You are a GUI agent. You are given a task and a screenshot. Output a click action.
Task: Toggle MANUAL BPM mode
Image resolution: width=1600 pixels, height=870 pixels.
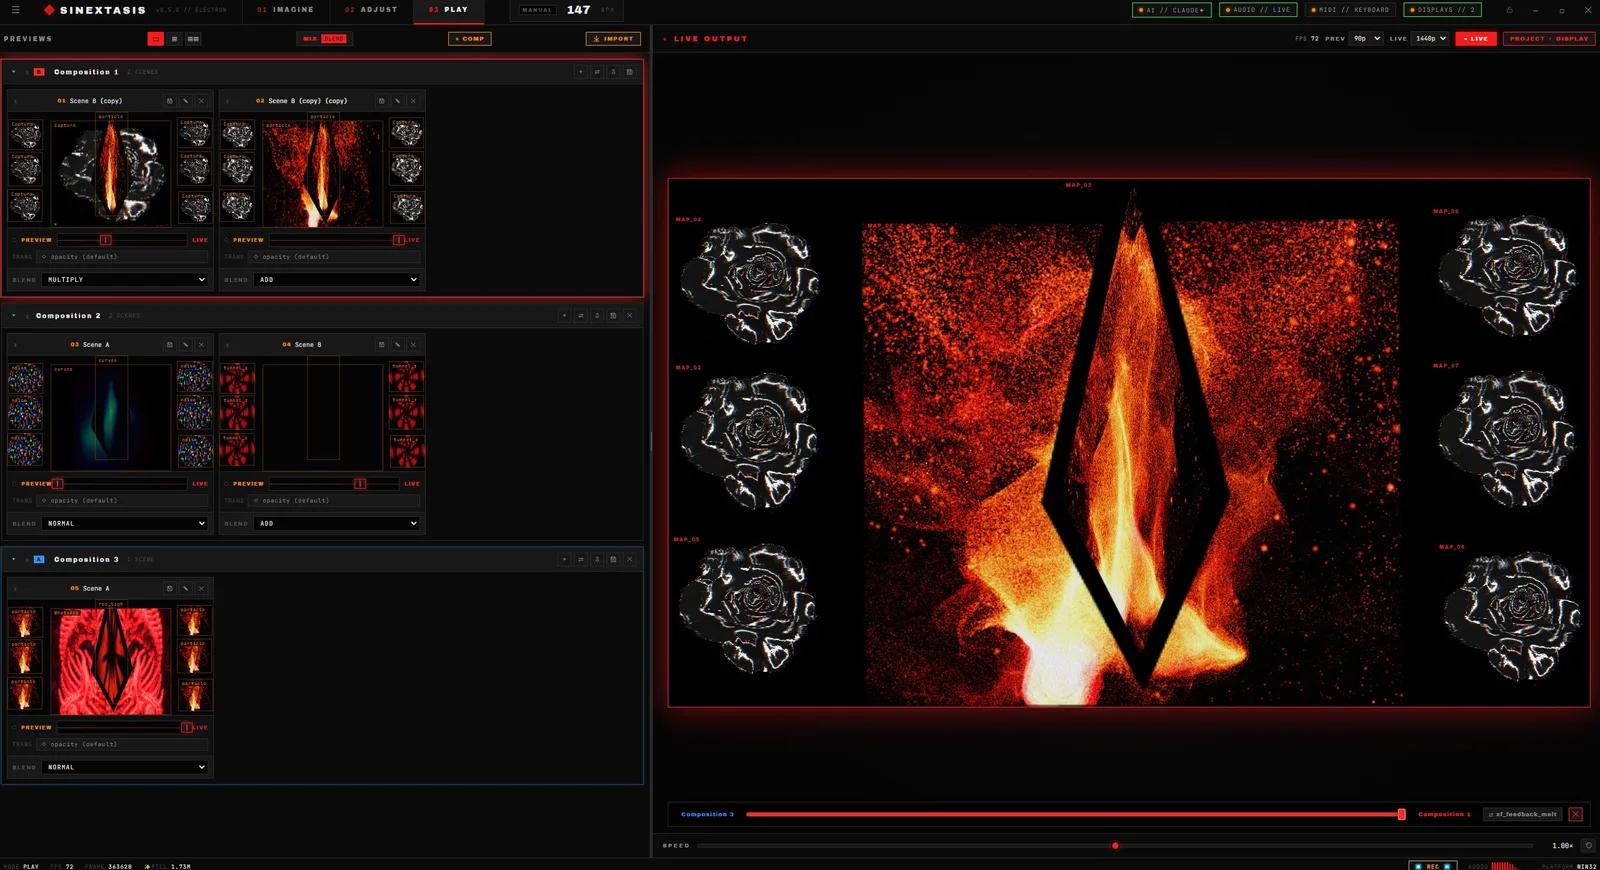[x=537, y=10]
